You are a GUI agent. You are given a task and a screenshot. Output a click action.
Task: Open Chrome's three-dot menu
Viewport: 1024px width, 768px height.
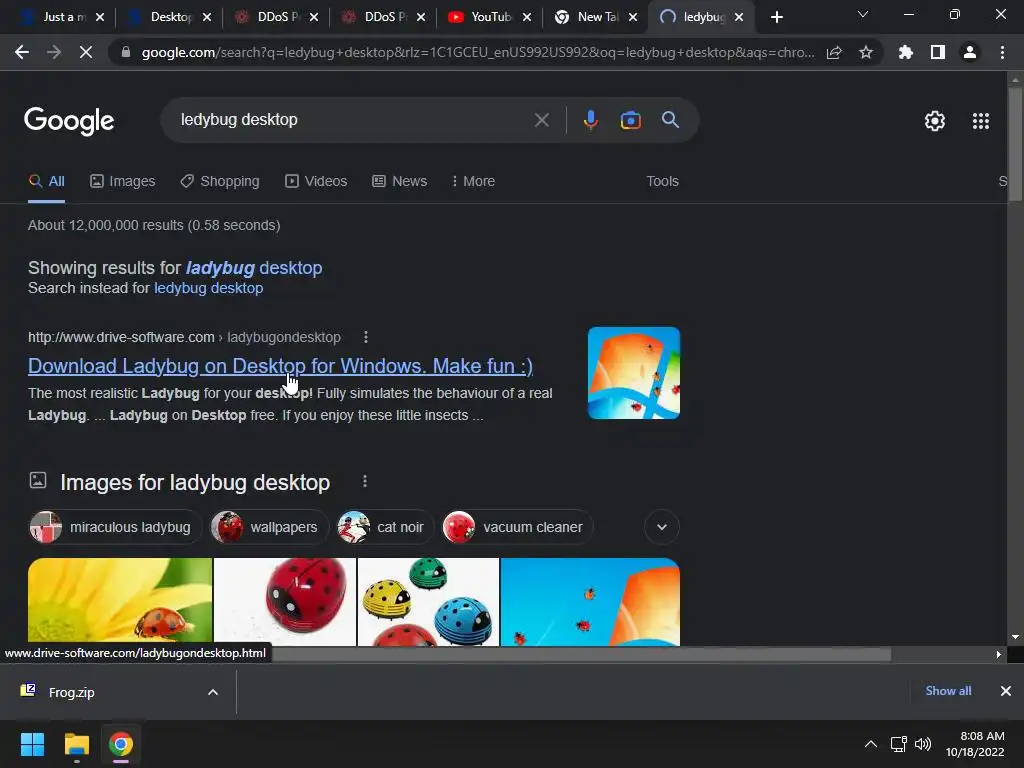pyautogui.click(x=1002, y=52)
